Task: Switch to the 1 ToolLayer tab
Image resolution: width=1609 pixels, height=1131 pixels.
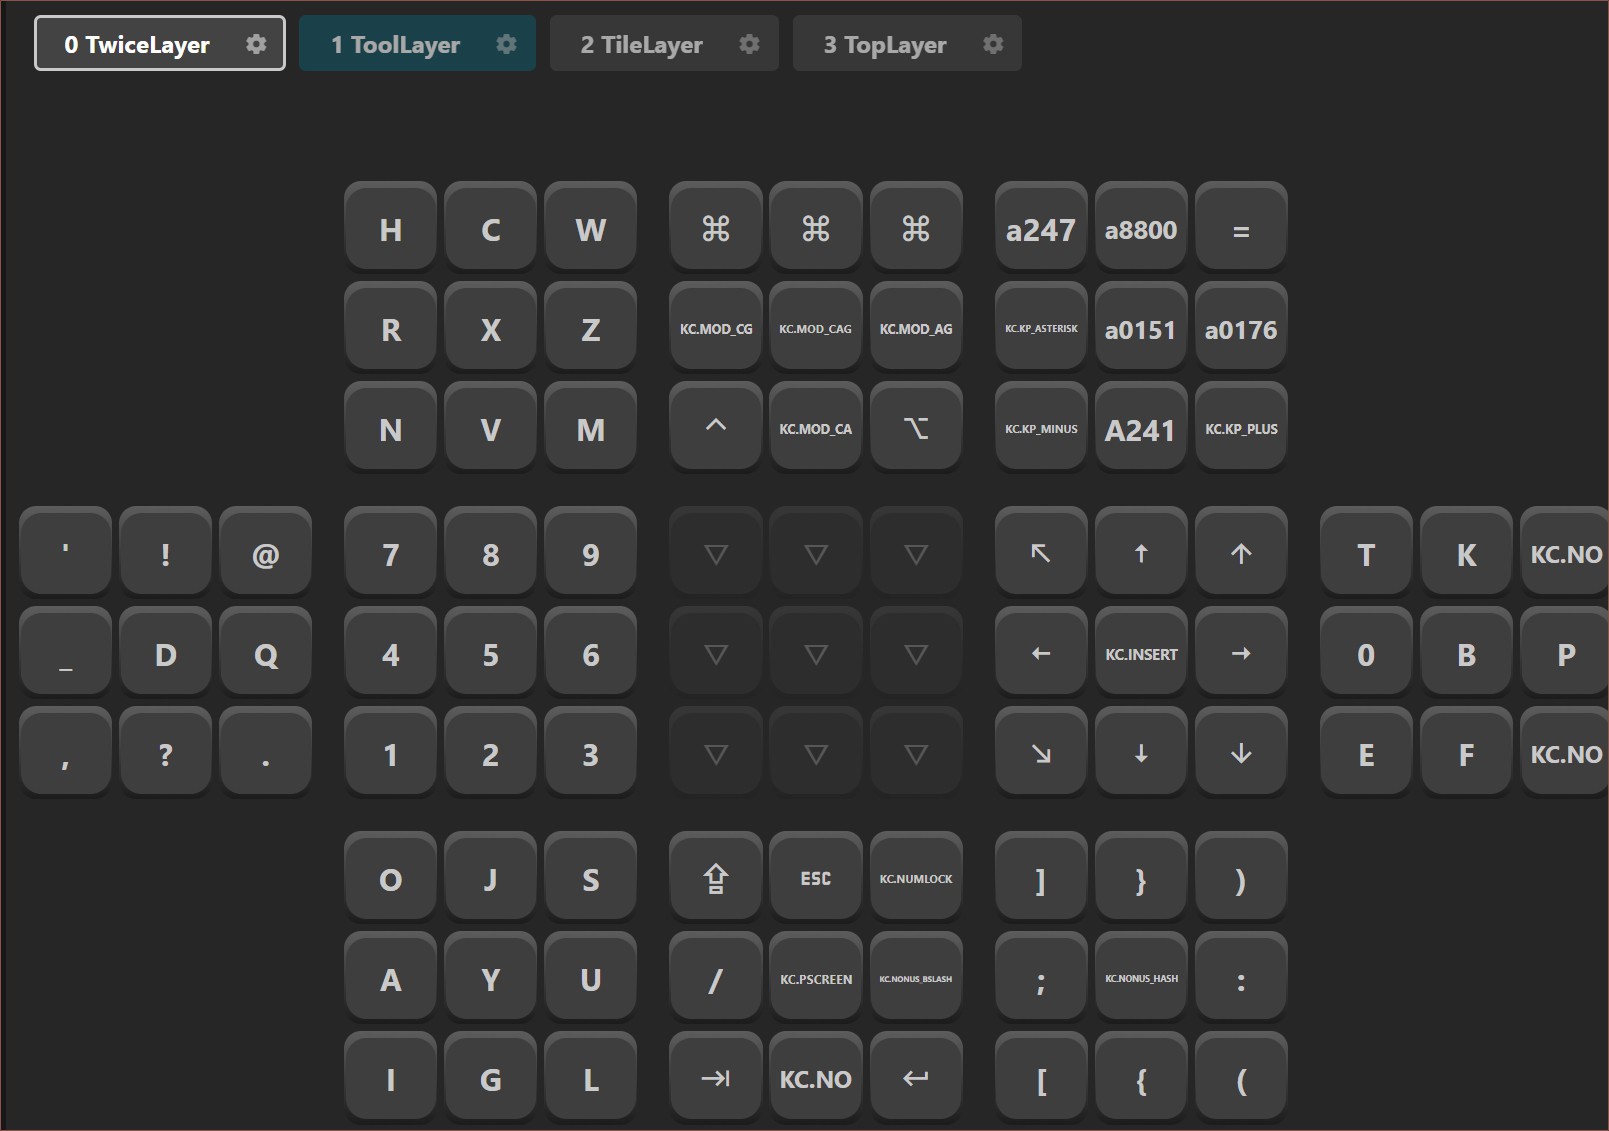Action: click(396, 44)
